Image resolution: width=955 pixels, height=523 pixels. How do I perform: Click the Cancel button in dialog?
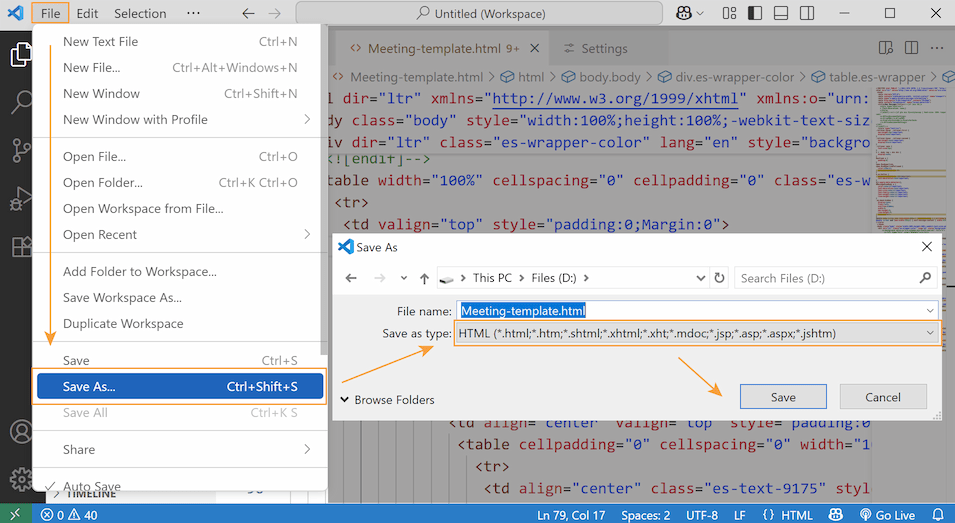(883, 397)
